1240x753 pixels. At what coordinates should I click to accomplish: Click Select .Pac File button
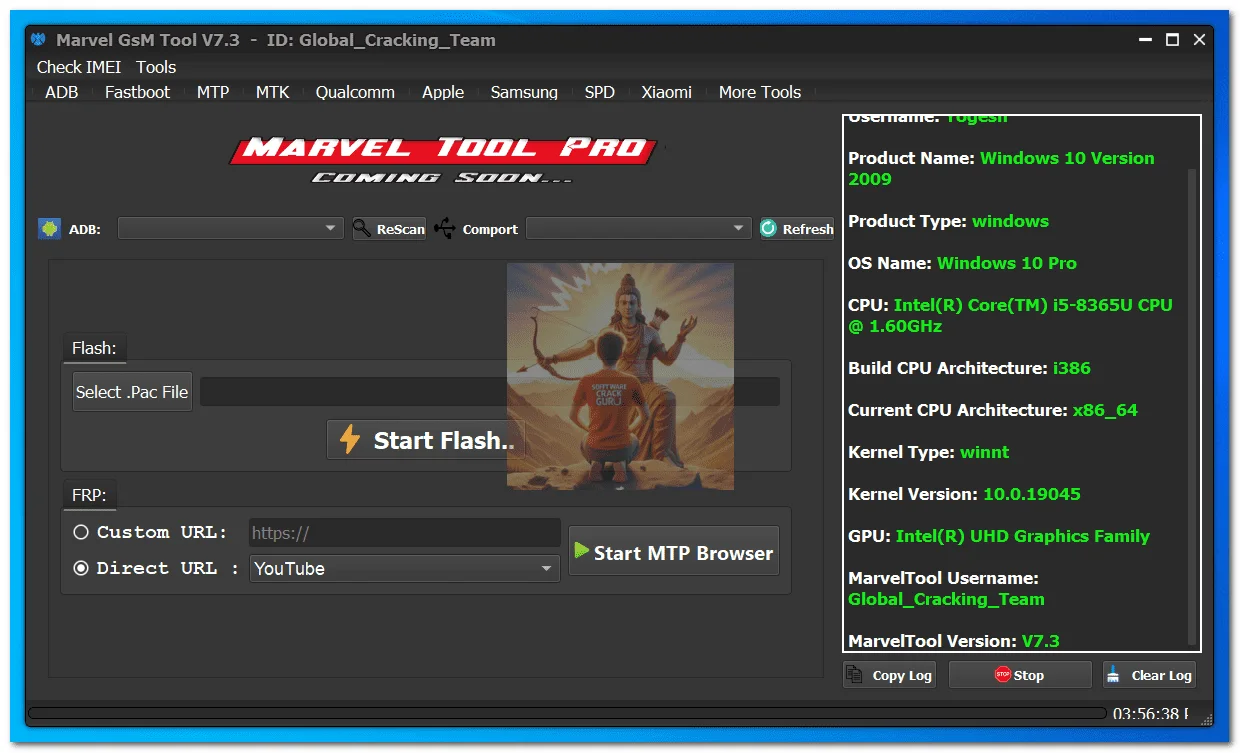tap(132, 392)
